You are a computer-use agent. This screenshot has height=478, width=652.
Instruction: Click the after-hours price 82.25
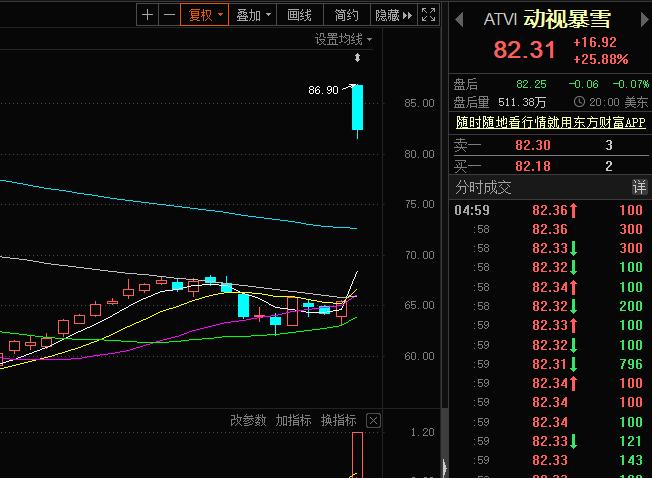click(x=531, y=84)
